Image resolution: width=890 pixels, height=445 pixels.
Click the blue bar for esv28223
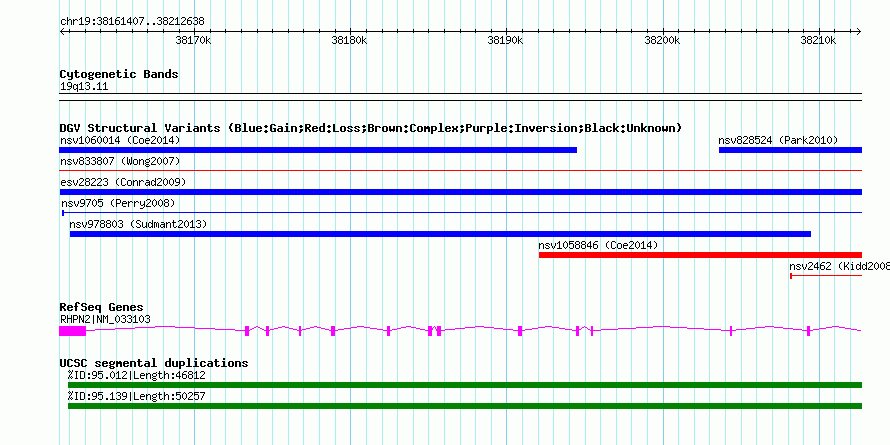pyautogui.click(x=461, y=192)
